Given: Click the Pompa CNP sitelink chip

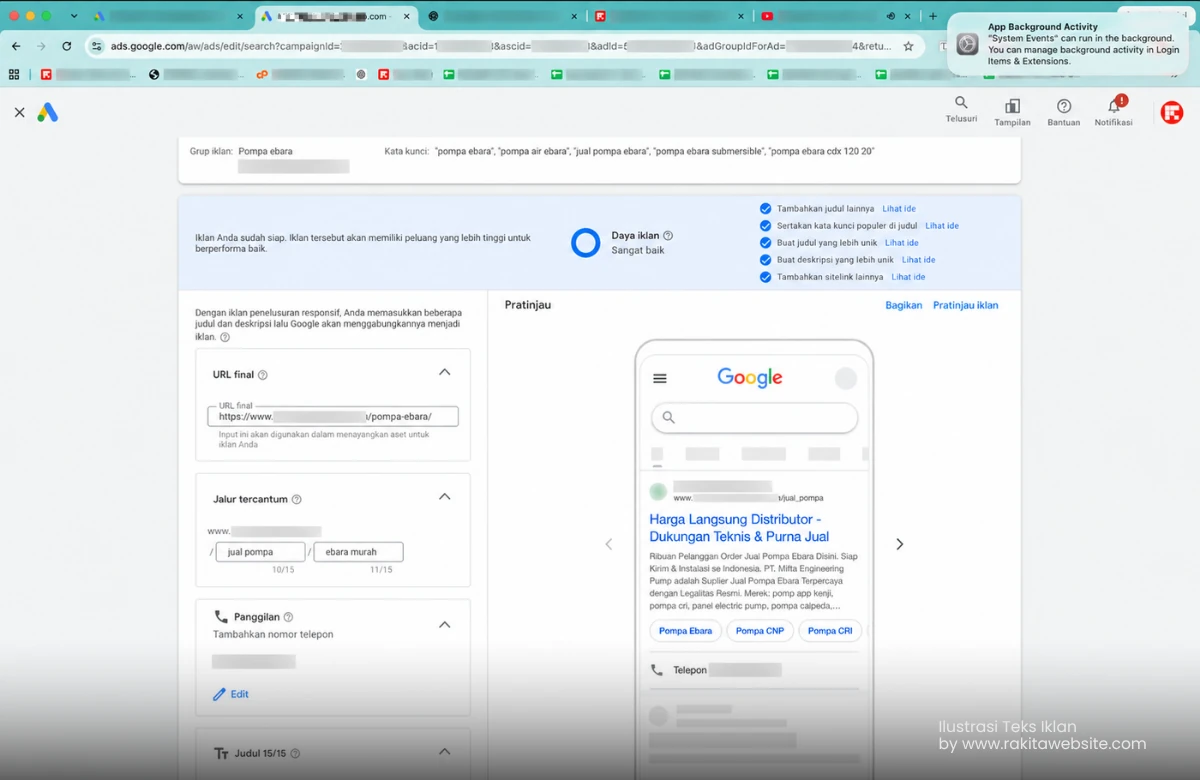Looking at the screenshot, I should point(760,631).
